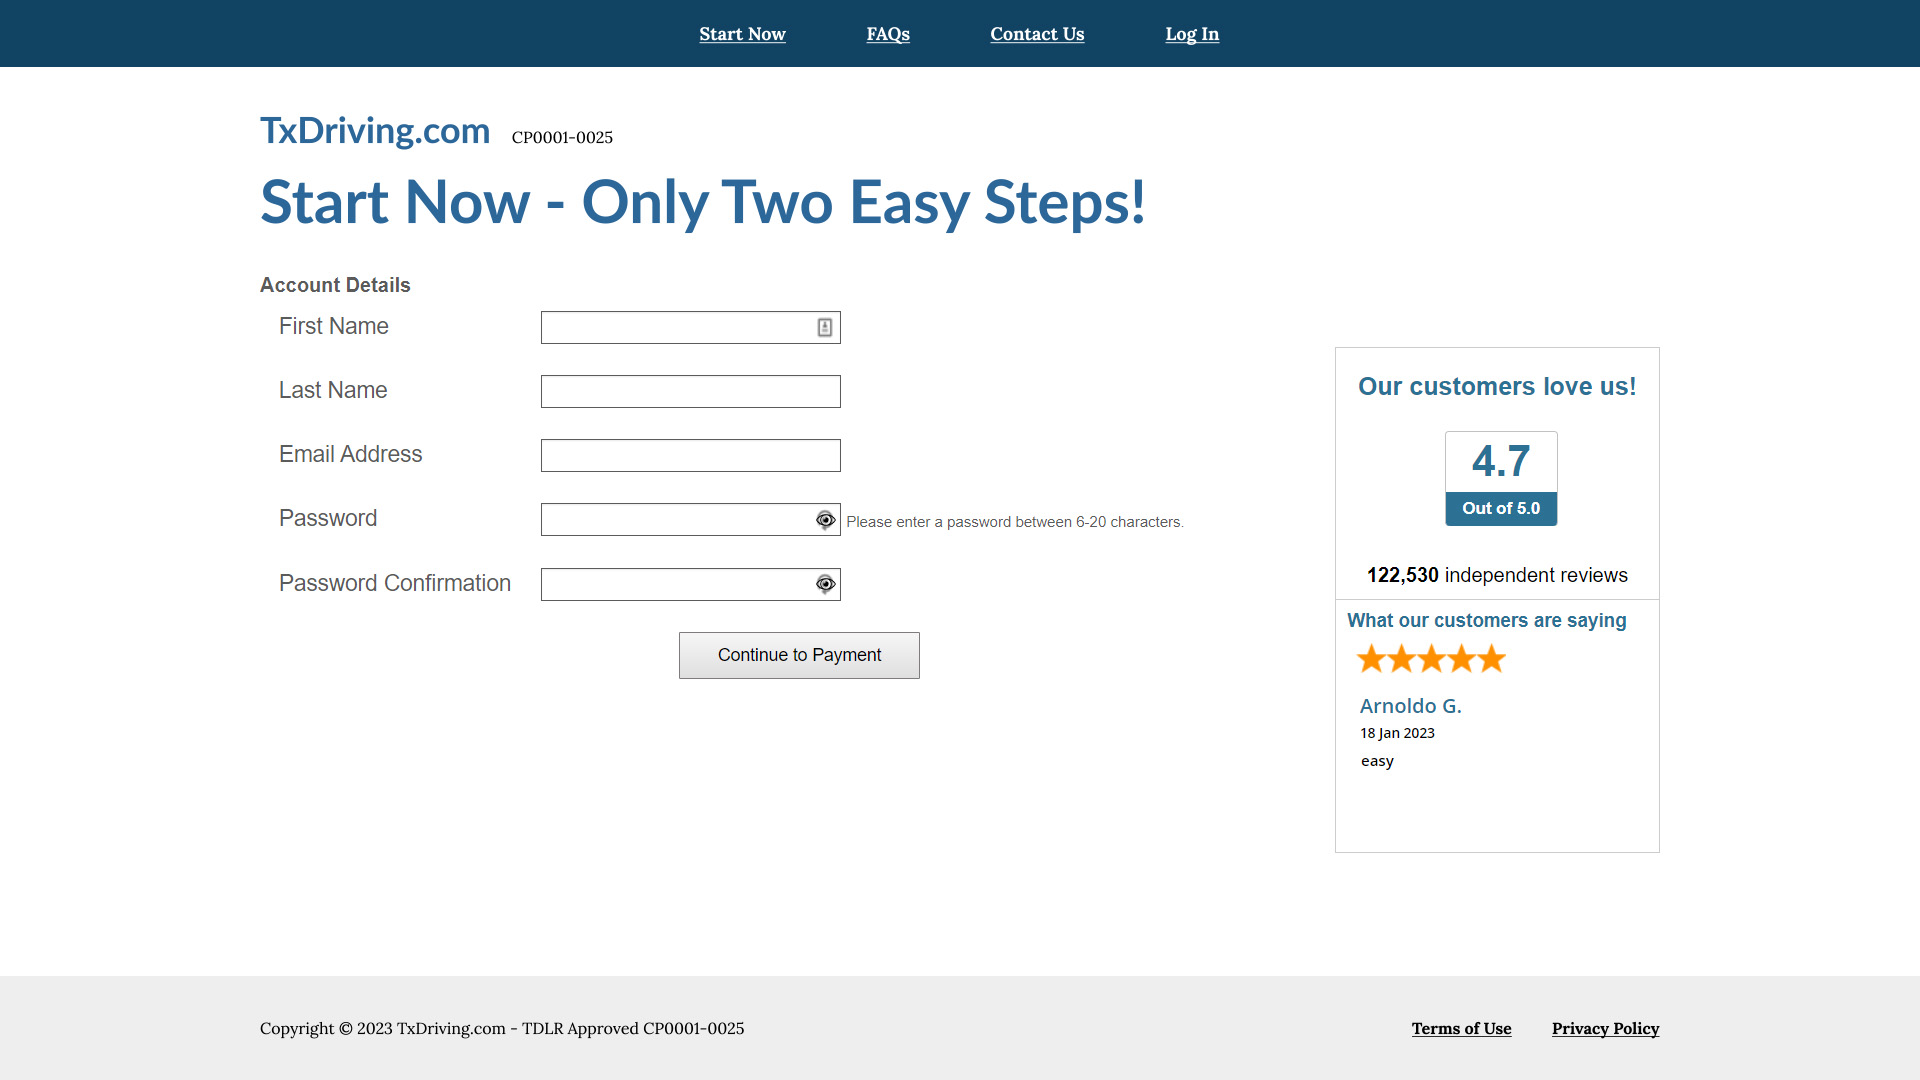Click 'Start Now - Only Two Easy Steps!' headline
This screenshot has height=1080, width=1920.
click(703, 203)
